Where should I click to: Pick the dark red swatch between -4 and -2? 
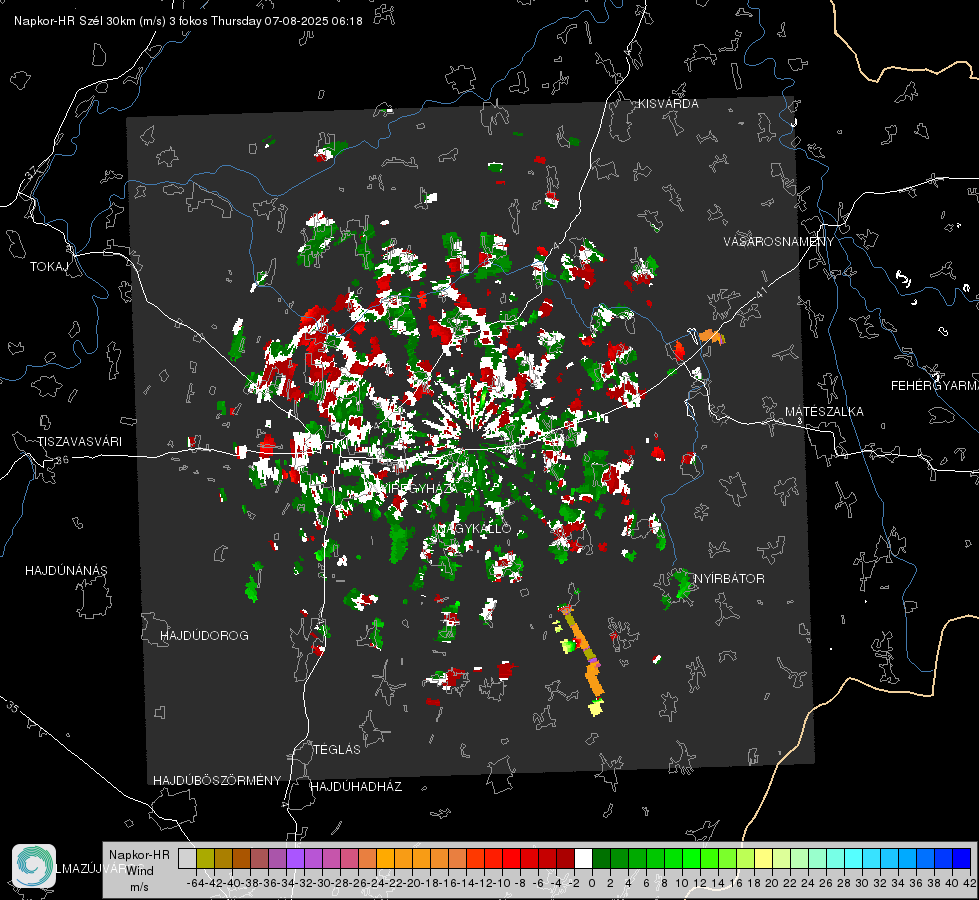pyautogui.click(x=565, y=858)
